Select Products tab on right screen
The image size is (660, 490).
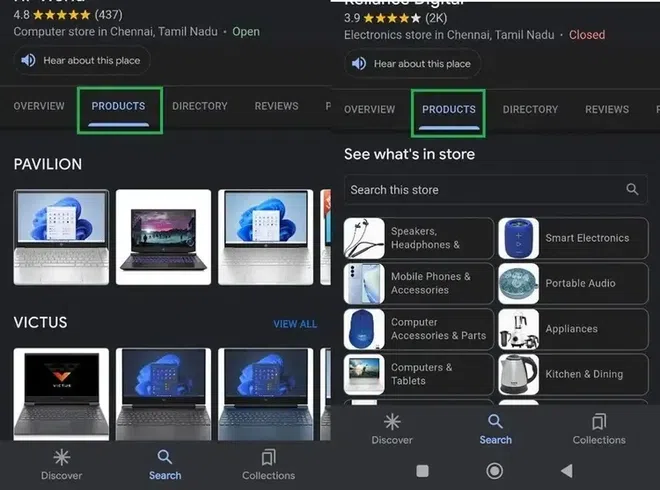449,109
